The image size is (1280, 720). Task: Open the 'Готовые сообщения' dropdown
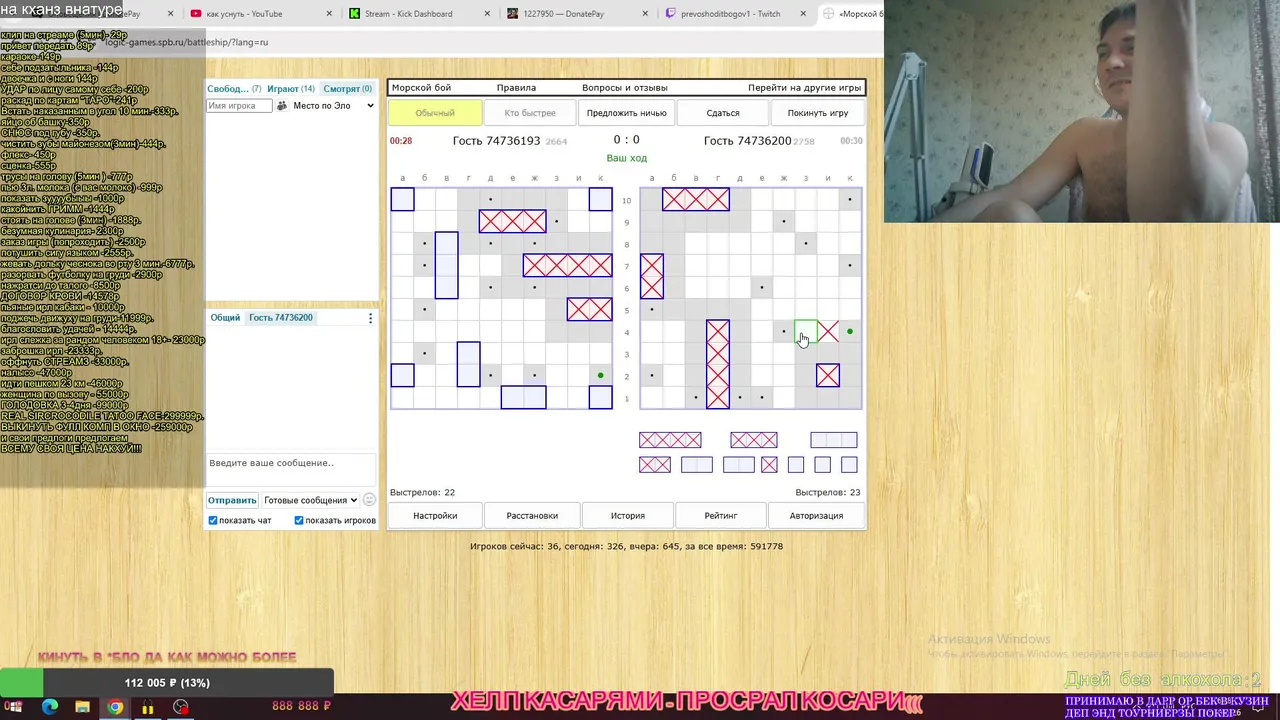tap(311, 500)
